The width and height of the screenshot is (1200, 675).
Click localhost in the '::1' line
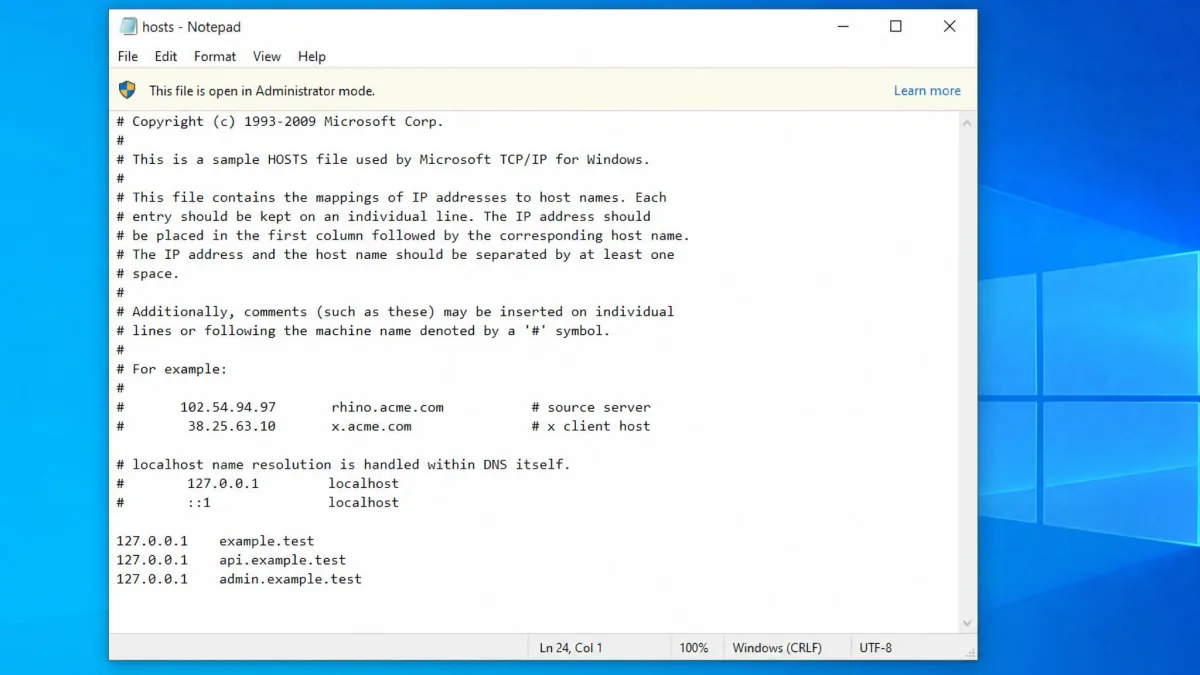(x=364, y=503)
